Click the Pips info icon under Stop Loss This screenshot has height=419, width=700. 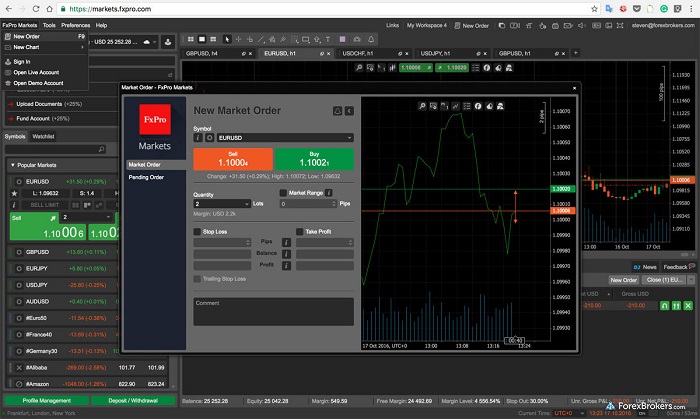[x=287, y=242]
